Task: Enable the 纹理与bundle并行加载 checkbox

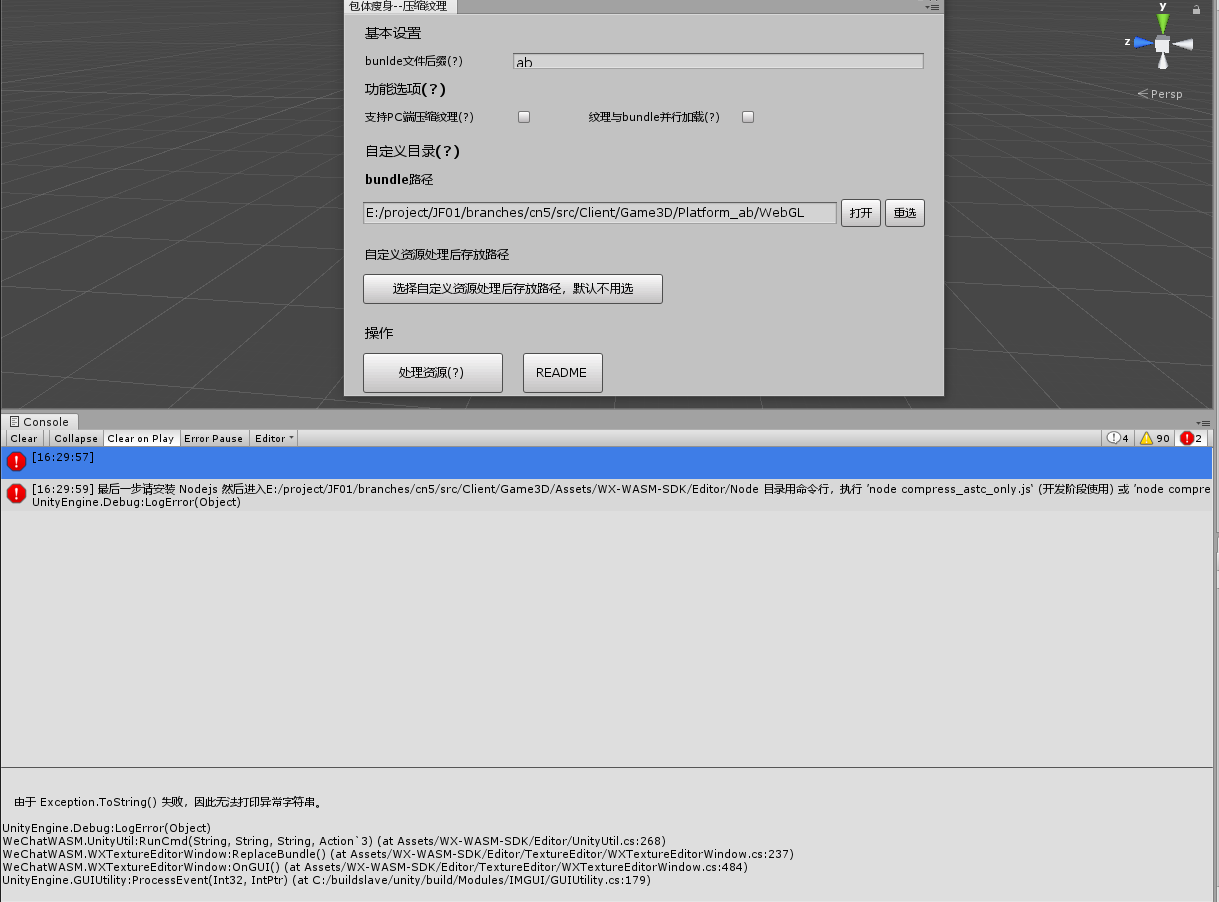Action: coord(748,116)
